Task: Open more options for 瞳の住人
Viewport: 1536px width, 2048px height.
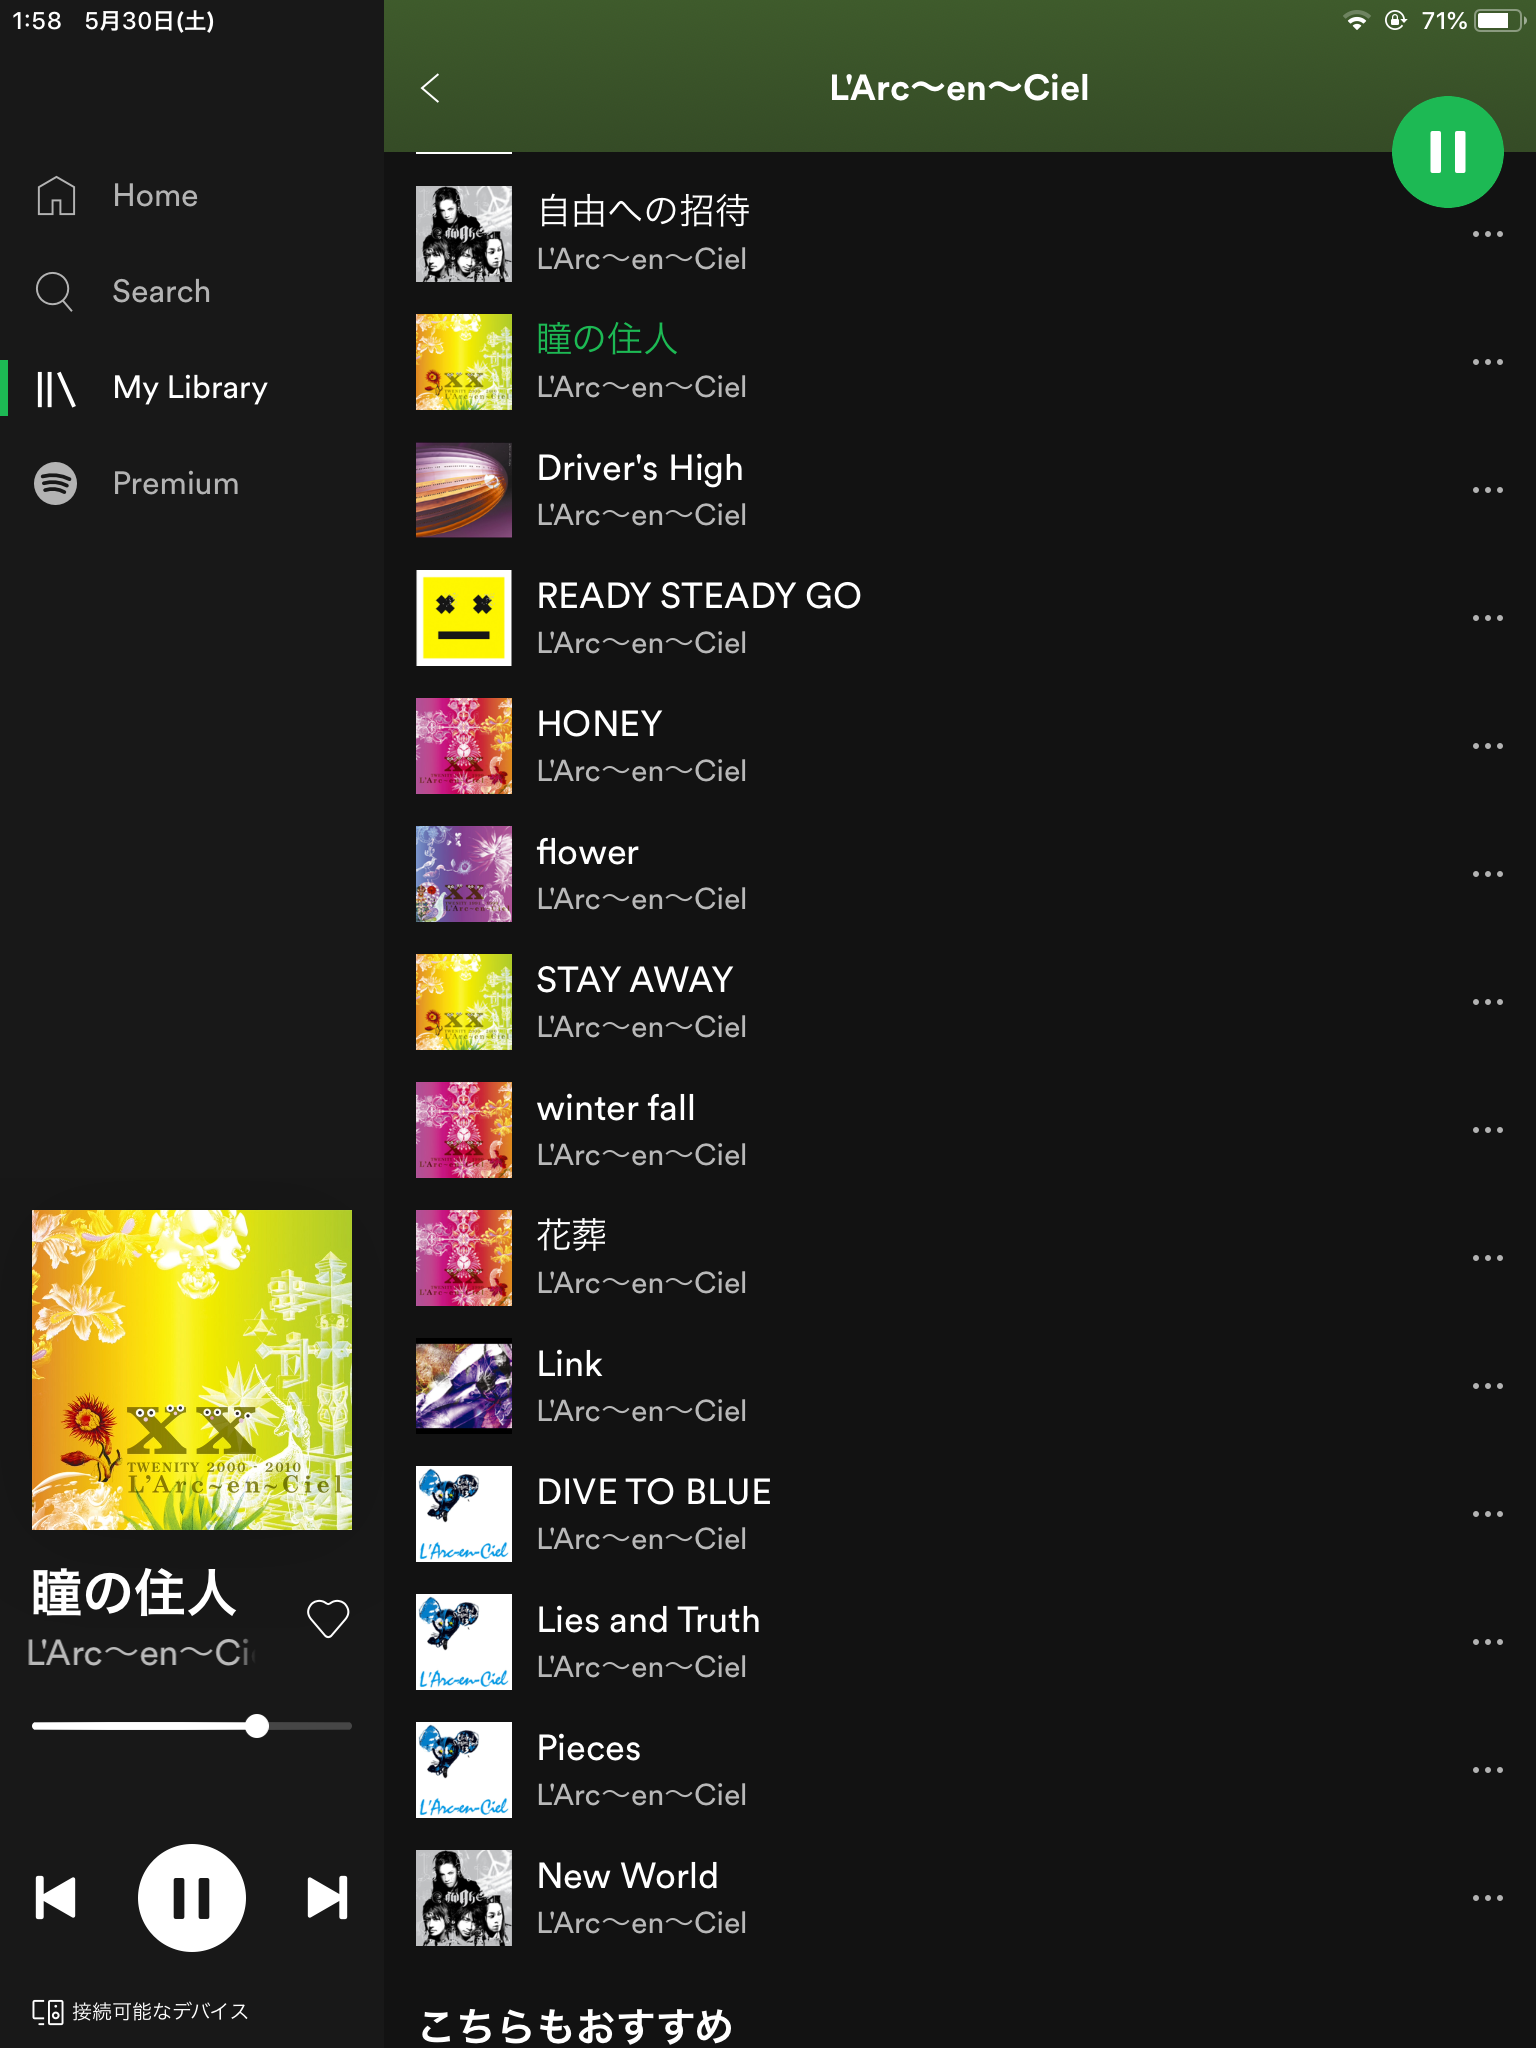Action: tap(1487, 362)
